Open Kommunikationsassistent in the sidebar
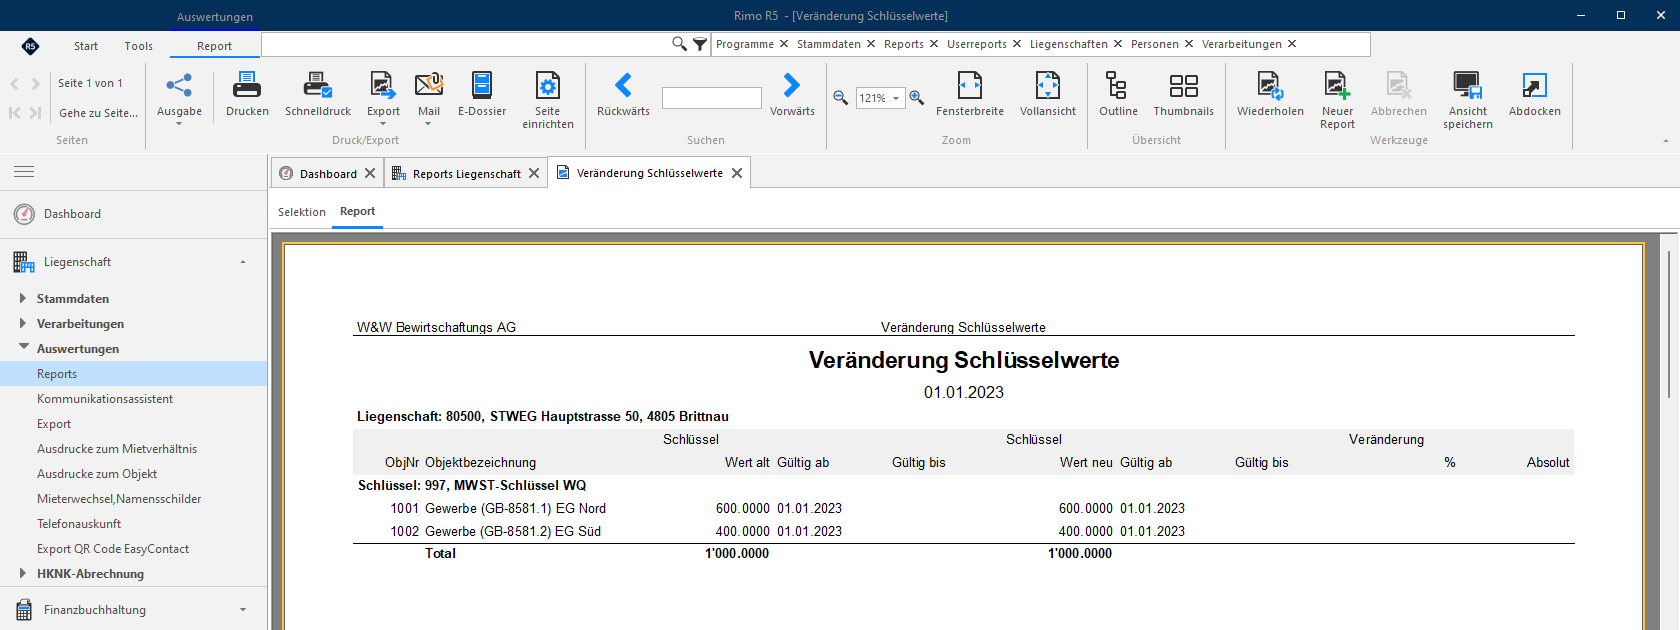This screenshot has width=1680, height=630. click(x=105, y=399)
